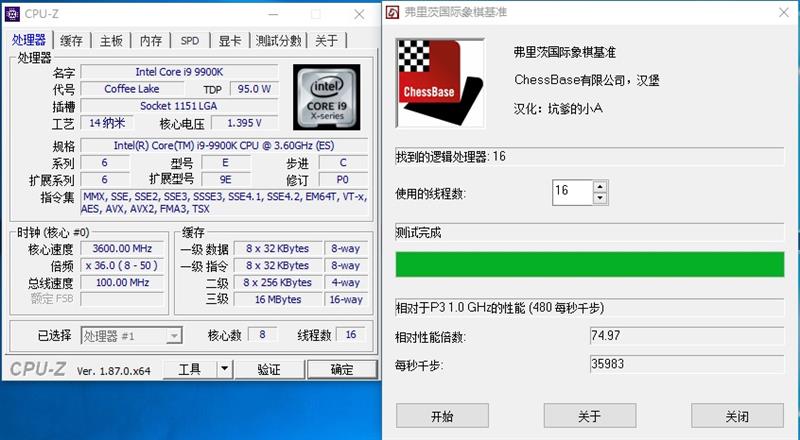The image size is (800, 440).
Task: Click the 14 纳米 process value
Action: click(x=107, y=123)
